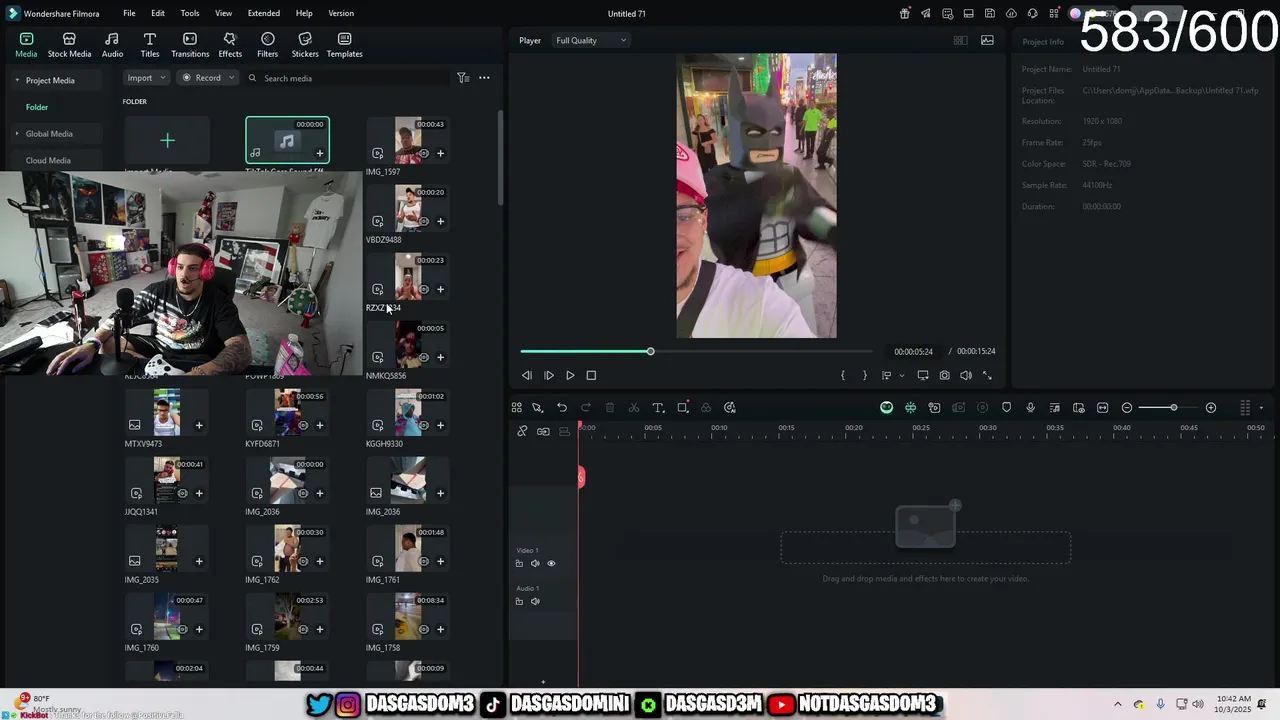Mute the Audio 1 track
Image resolution: width=1280 pixels, height=720 pixels.
tap(535, 601)
